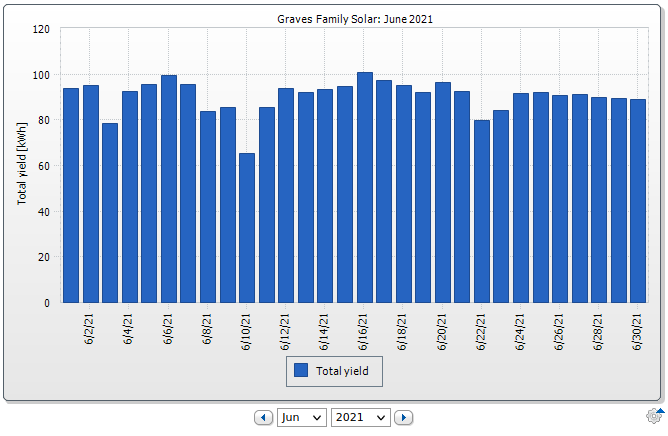668x436 pixels.
Task: Open the 2021 year dropdown
Action: pyautogui.click(x=360, y=417)
